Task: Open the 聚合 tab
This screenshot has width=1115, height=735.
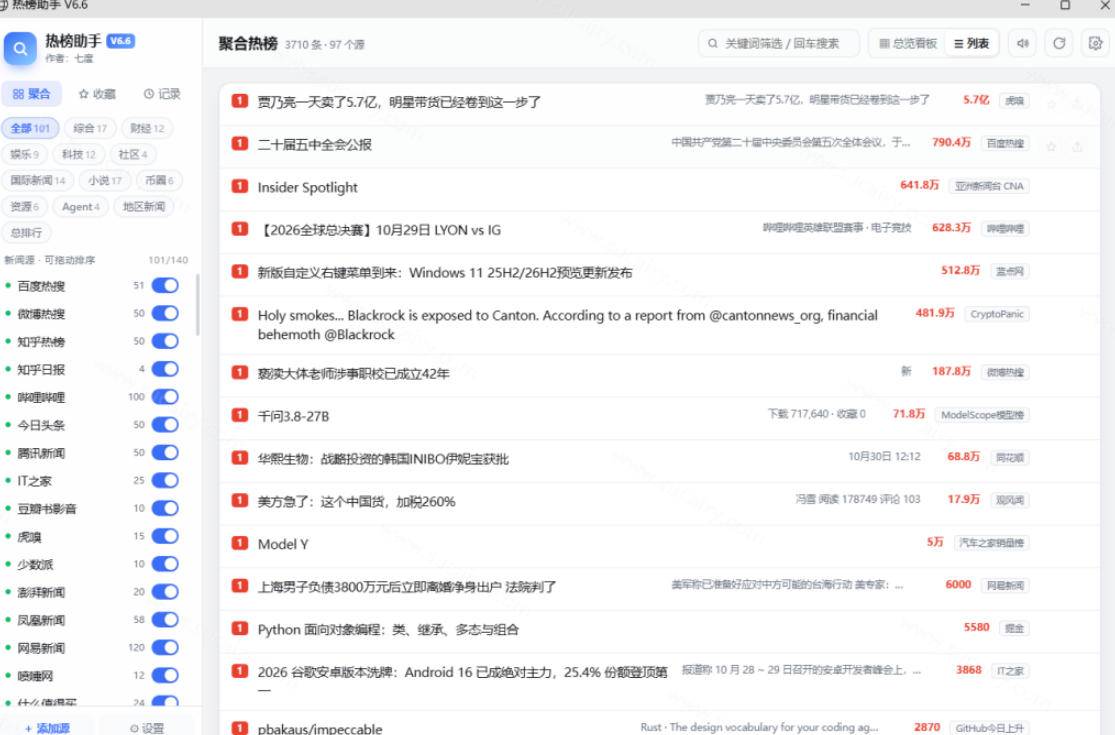Action: (x=31, y=94)
